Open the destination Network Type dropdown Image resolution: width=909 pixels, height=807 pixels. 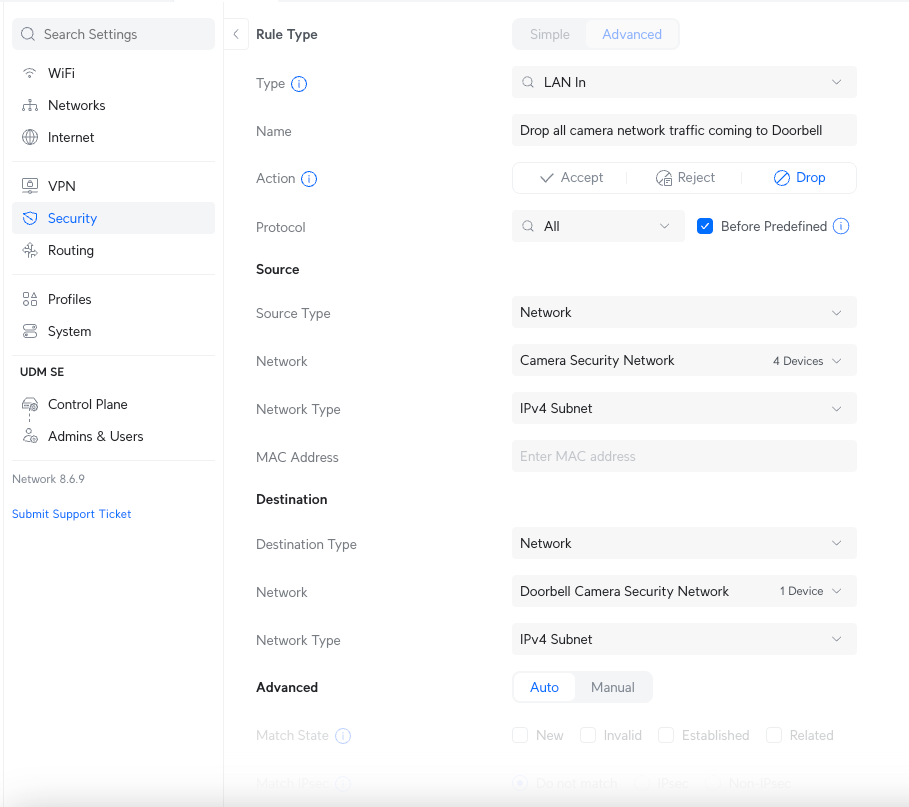point(684,639)
